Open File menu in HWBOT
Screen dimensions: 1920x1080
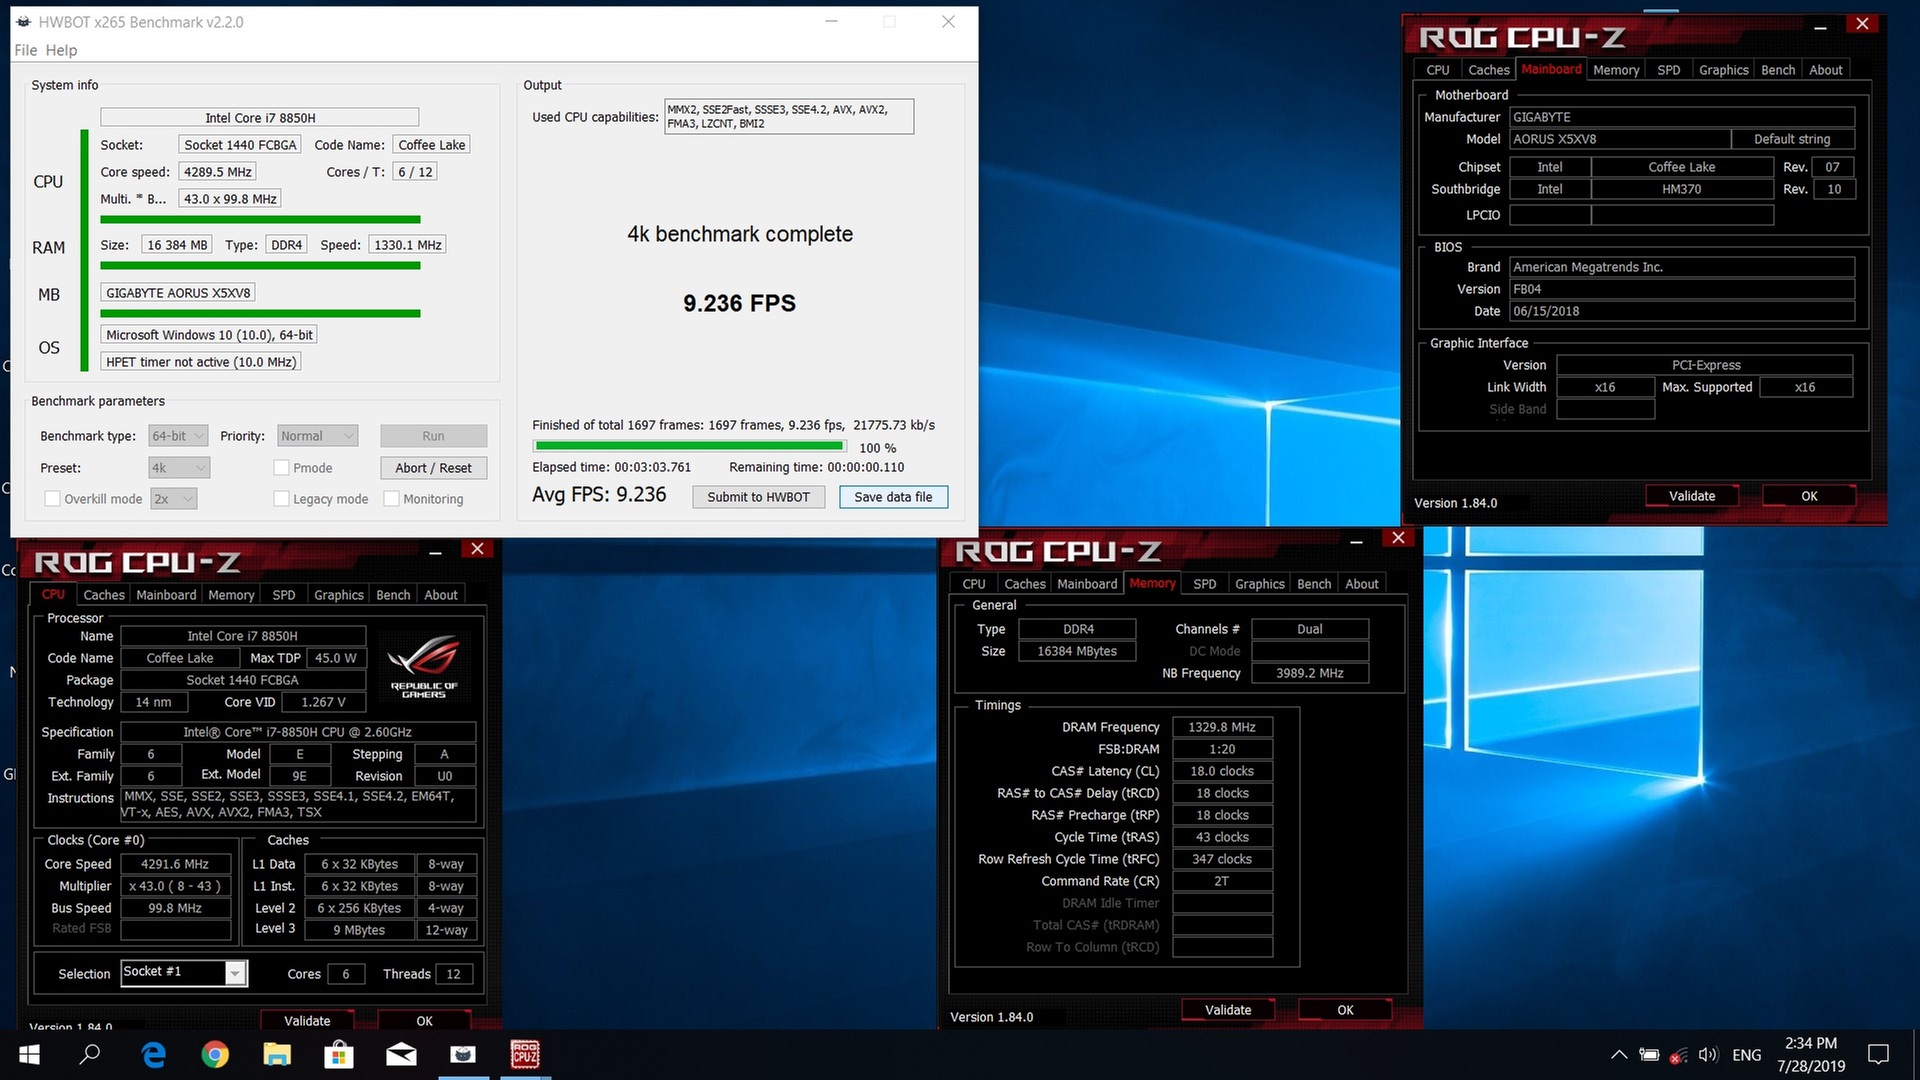point(26,50)
